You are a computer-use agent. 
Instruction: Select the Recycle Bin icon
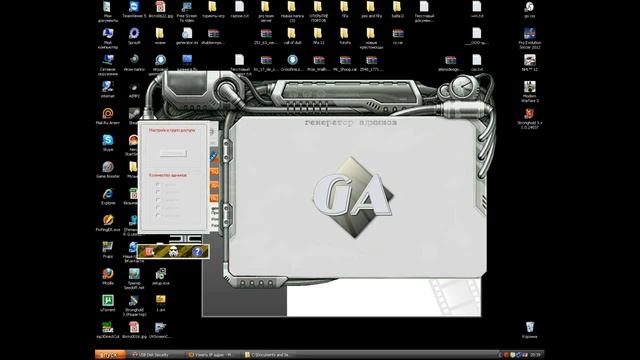pyautogui.click(x=530, y=331)
